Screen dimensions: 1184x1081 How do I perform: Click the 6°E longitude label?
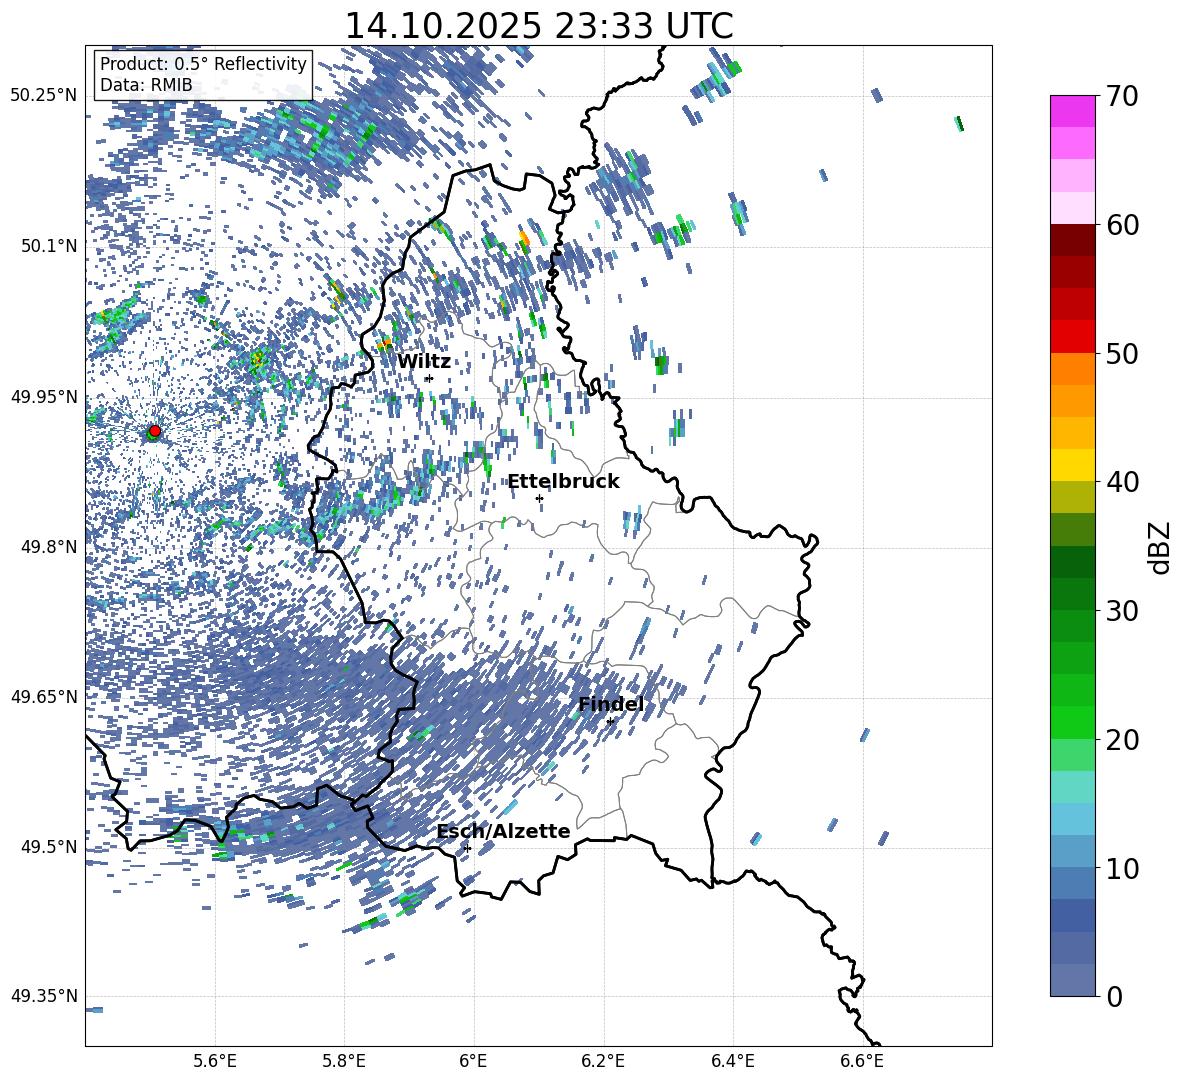pos(473,1061)
